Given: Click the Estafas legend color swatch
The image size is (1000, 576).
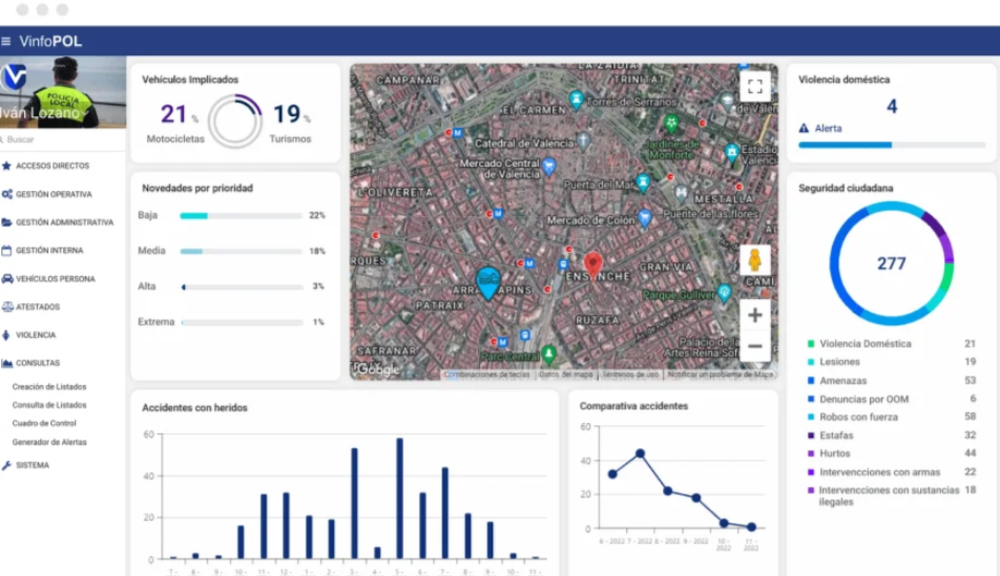Looking at the screenshot, I should (x=811, y=435).
